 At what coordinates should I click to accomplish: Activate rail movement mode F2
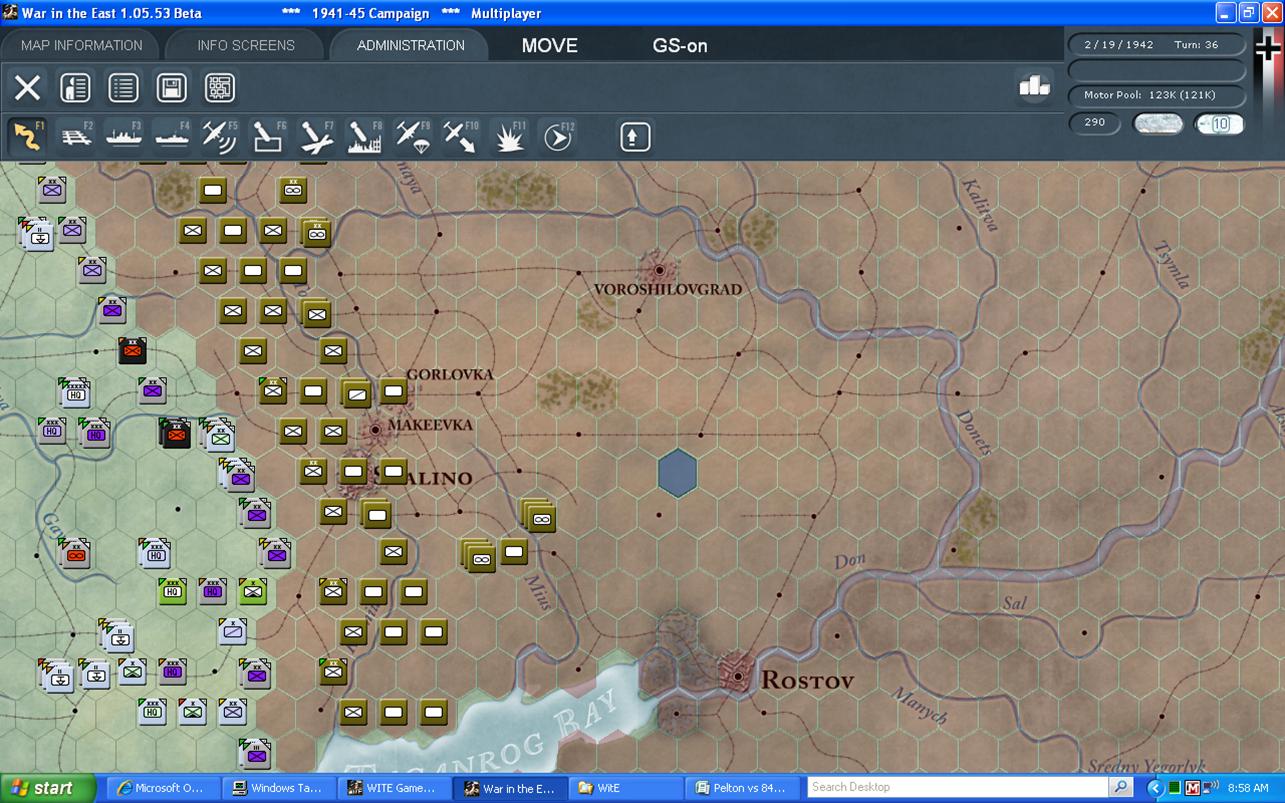click(76, 136)
